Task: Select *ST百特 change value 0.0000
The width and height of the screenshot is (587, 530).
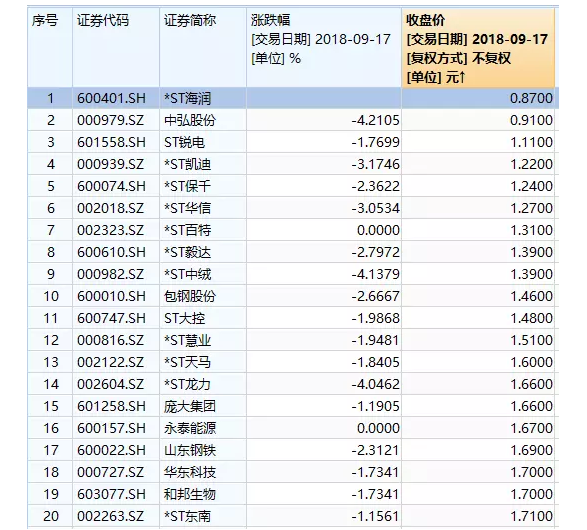Action: tap(324, 230)
